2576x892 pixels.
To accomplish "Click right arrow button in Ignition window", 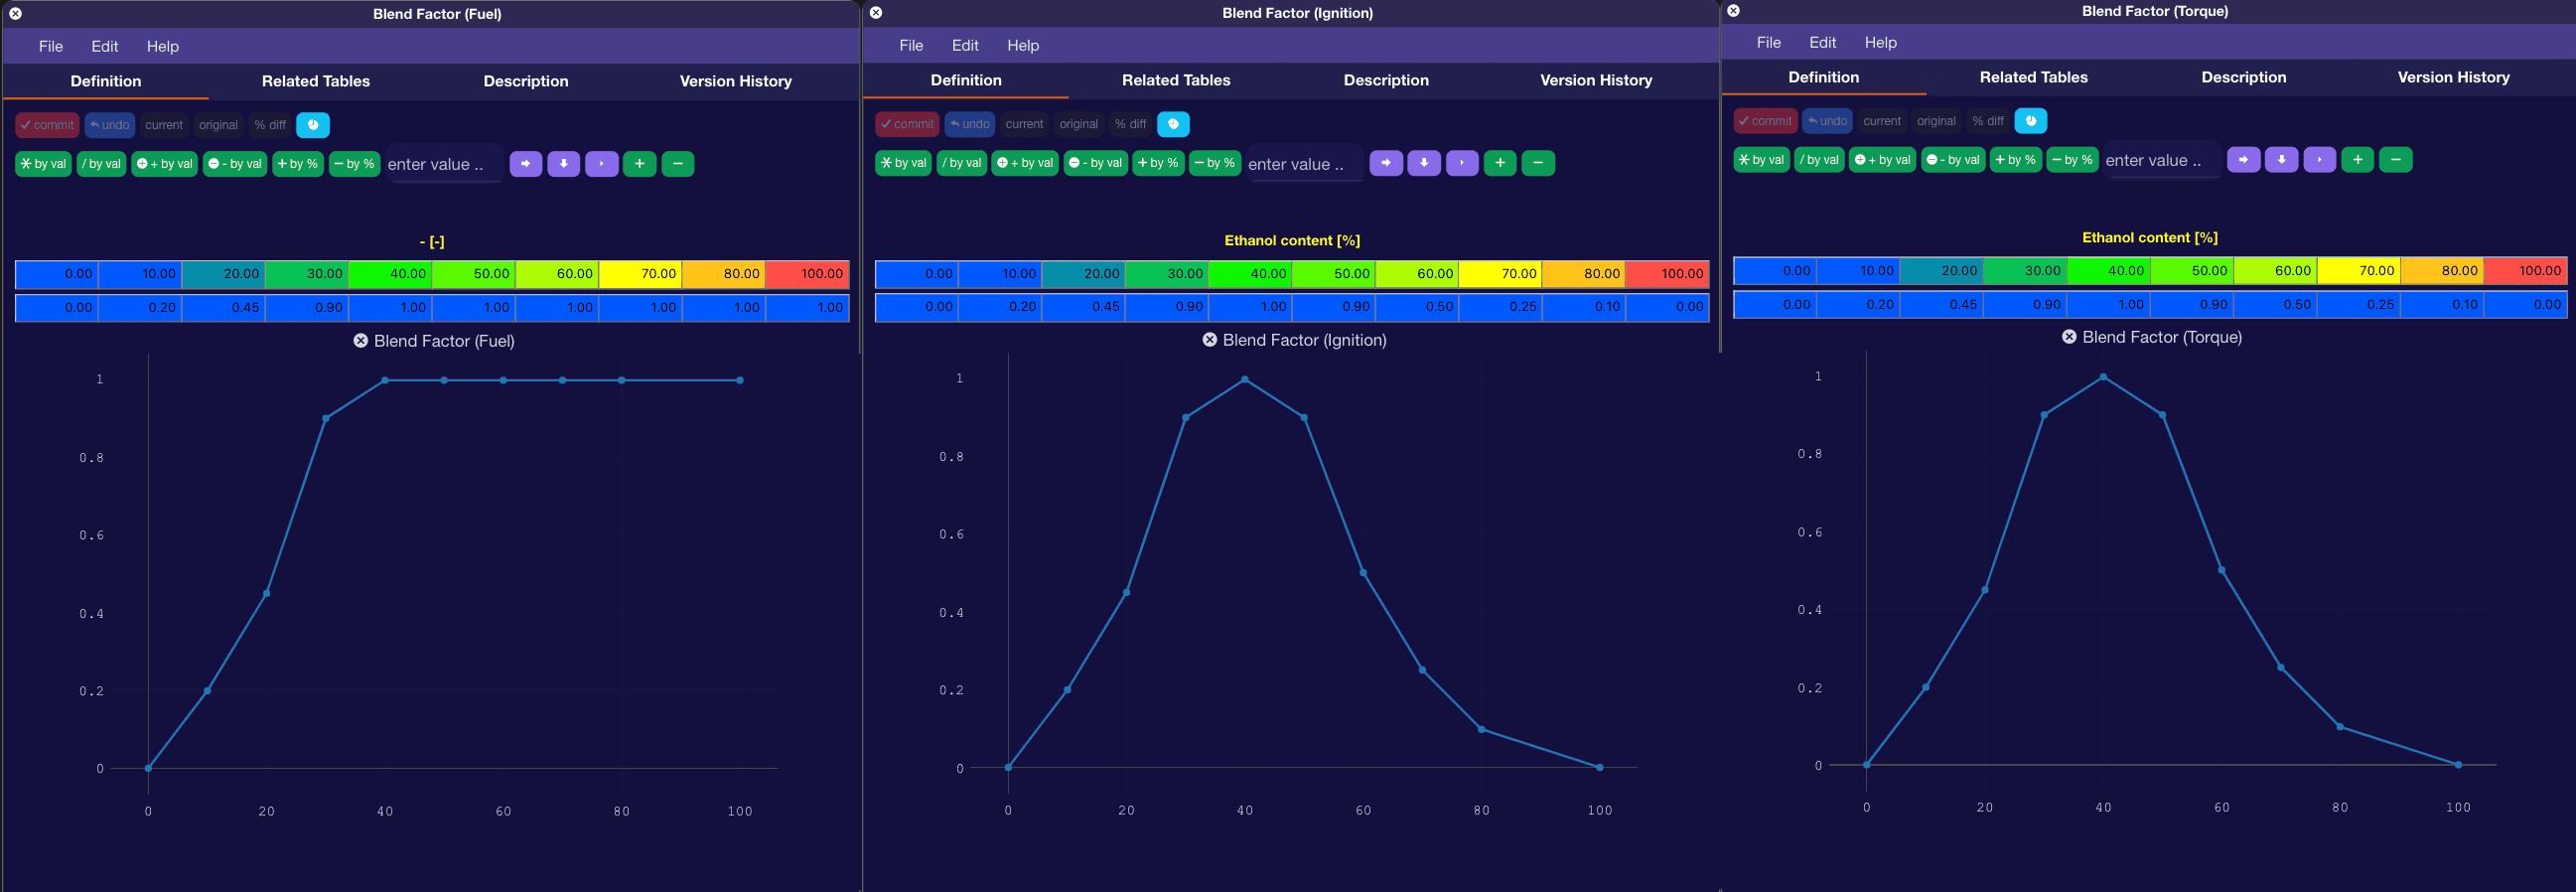I will click(x=1385, y=163).
